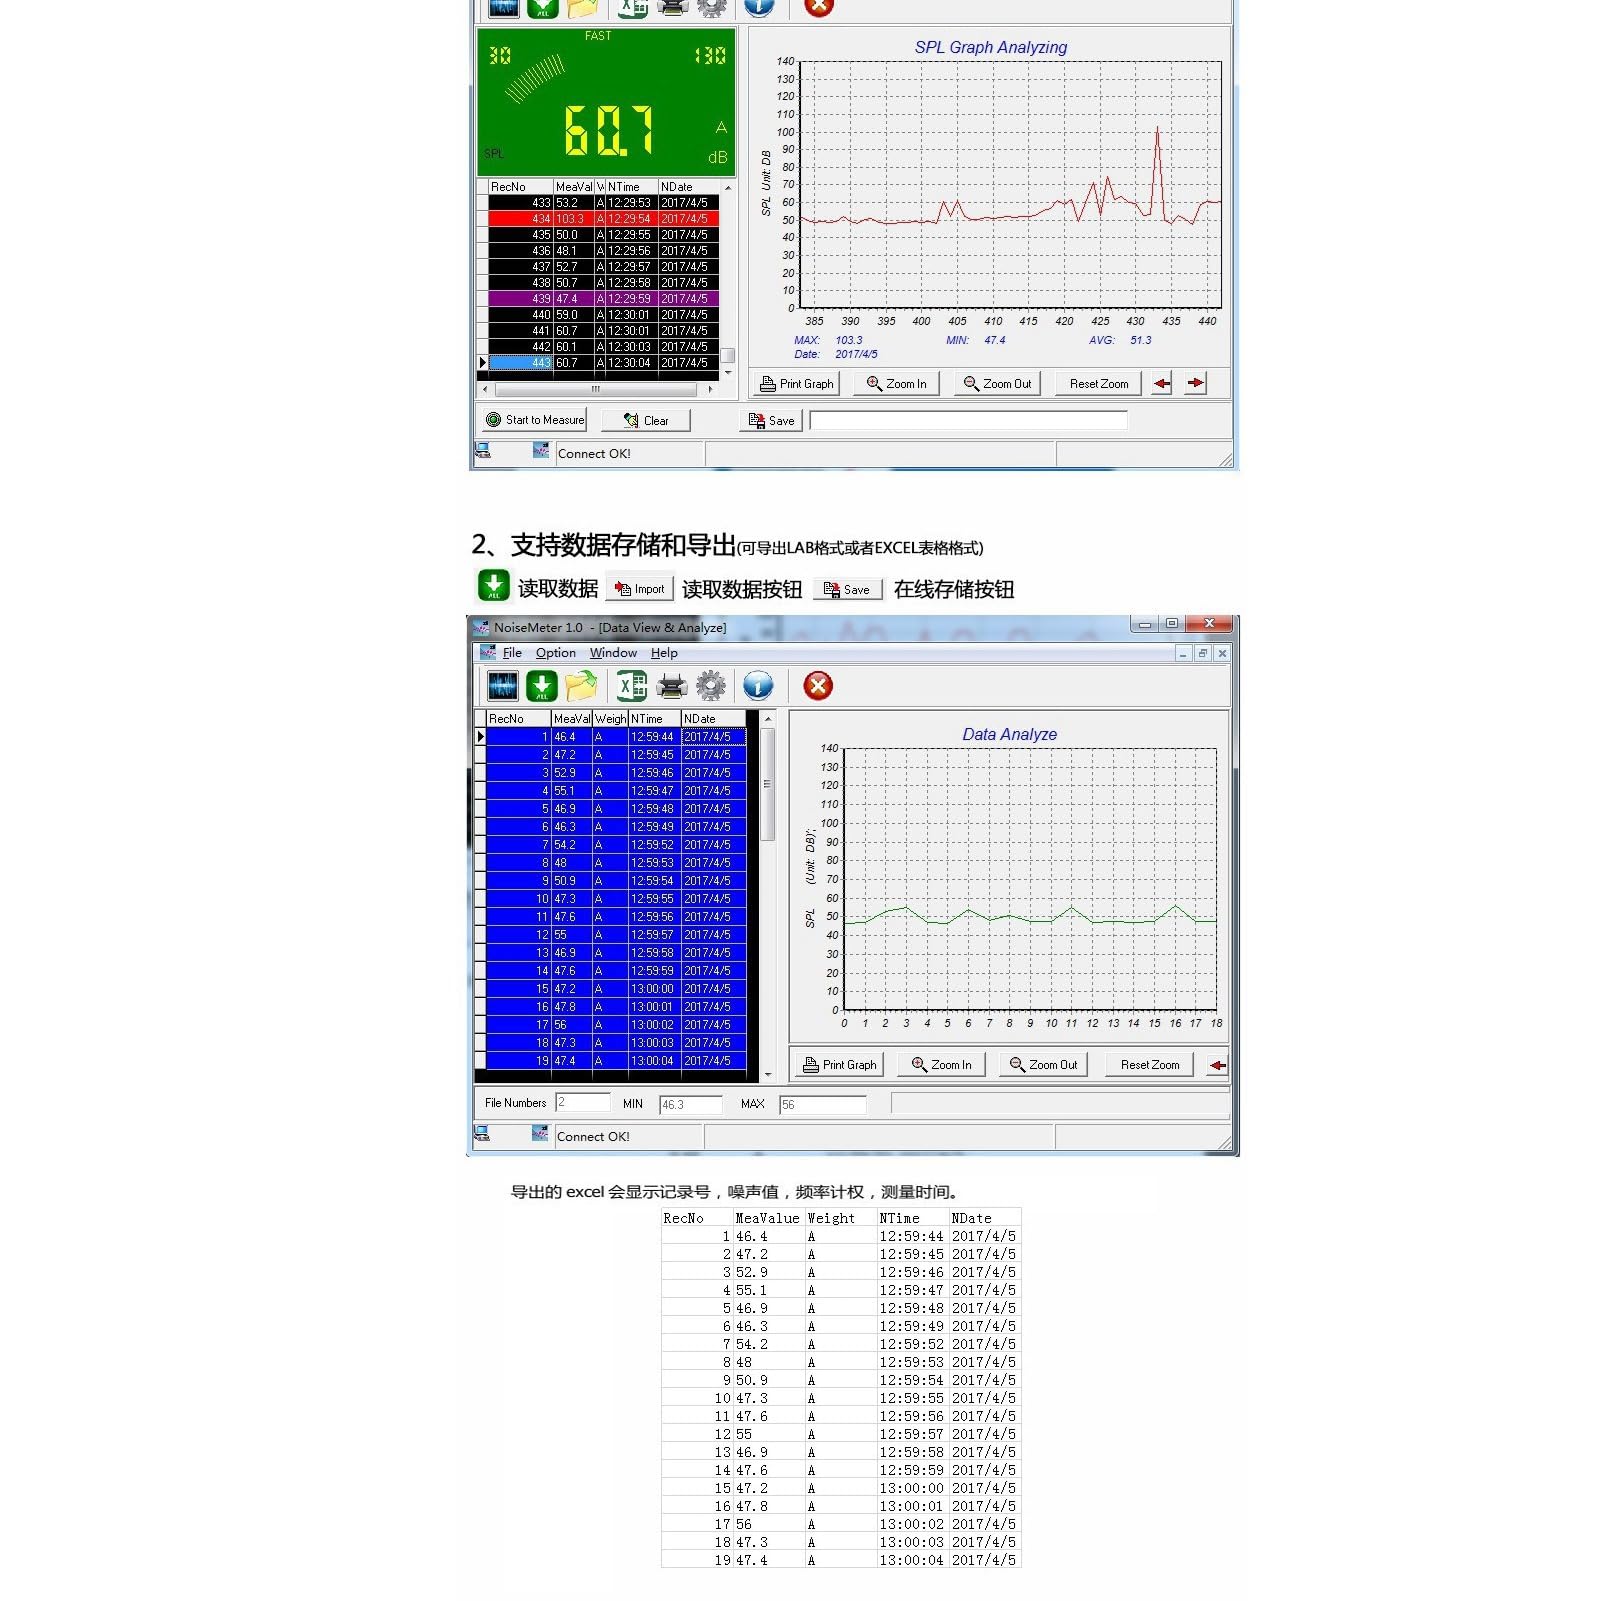Click Zoom Out under Data Analyze chart
Screen dimensions: 1601x1601
[1043, 1065]
